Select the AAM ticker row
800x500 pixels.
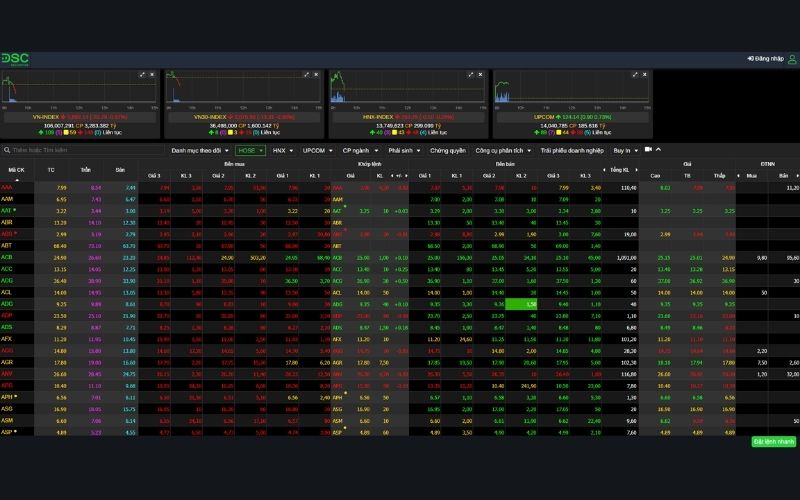[400, 199]
